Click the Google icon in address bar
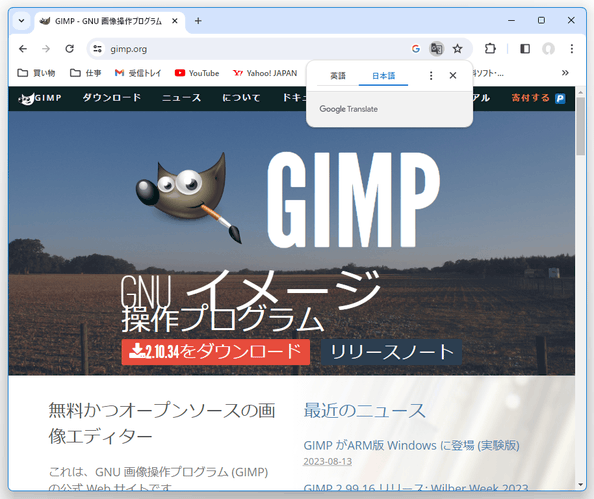Image resolution: width=594 pixels, height=499 pixels. pyautogui.click(x=416, y=49)
